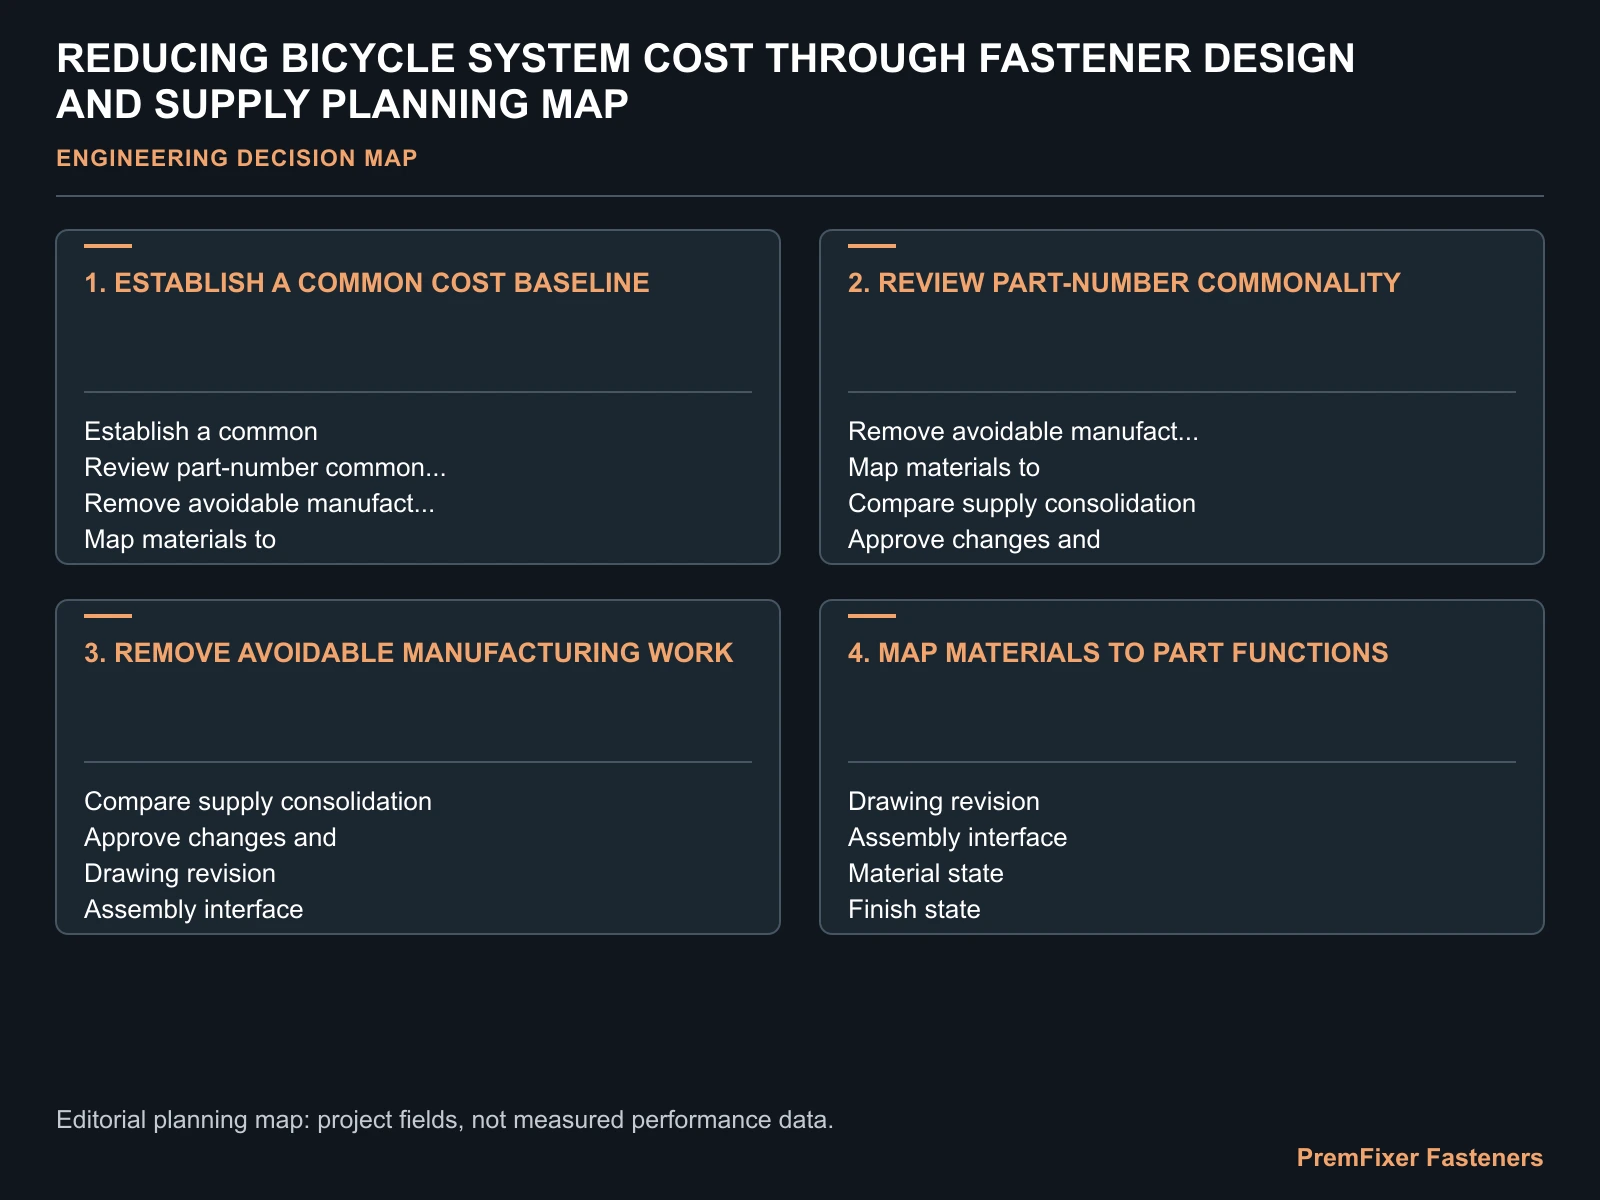Choose "Drawing revision" in card 4
Viewport: 1600px width, 1200px height.
pyautogui.click(x=944, y=801)
